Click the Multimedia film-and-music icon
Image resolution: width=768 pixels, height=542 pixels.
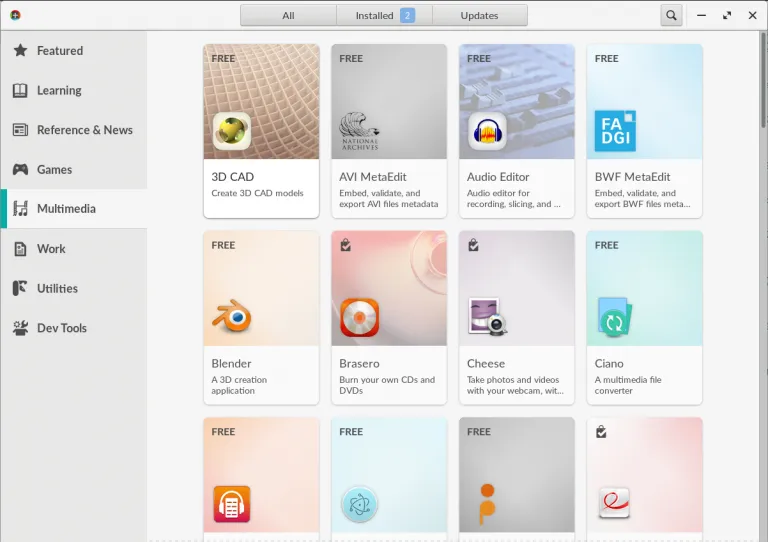pos(20,209)
